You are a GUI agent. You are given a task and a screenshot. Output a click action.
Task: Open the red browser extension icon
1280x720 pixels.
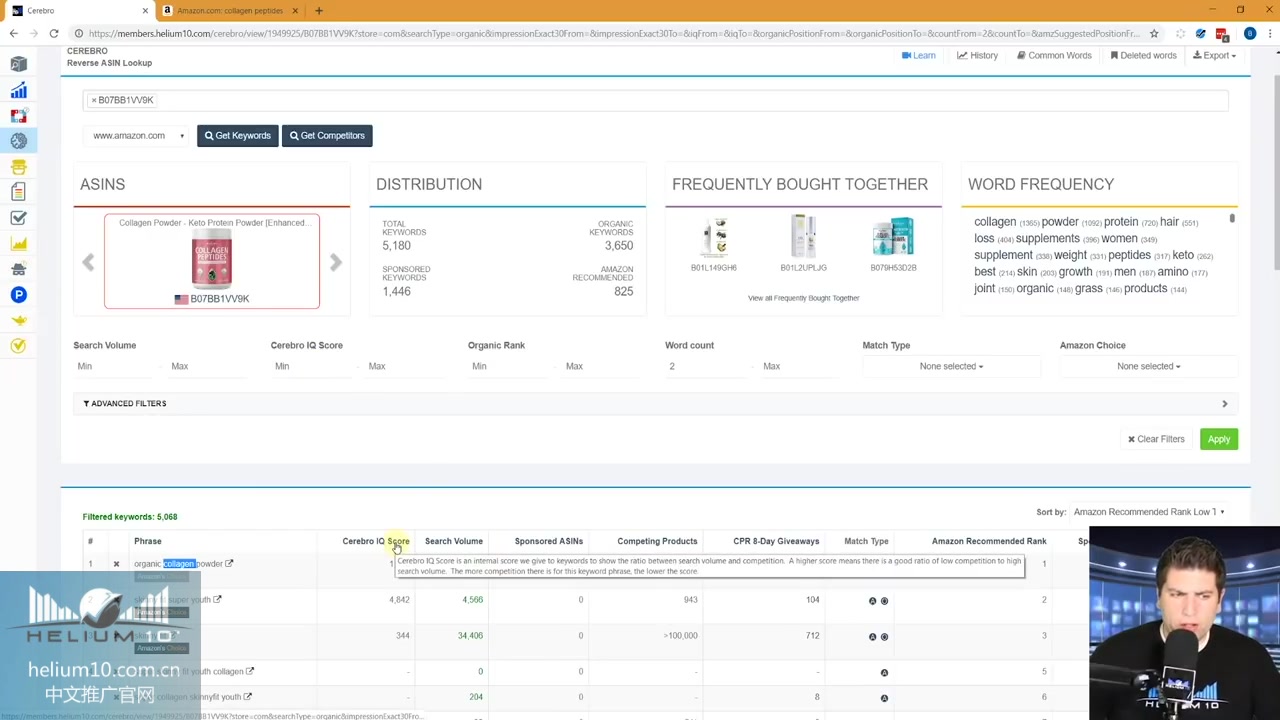[1222, 34]
